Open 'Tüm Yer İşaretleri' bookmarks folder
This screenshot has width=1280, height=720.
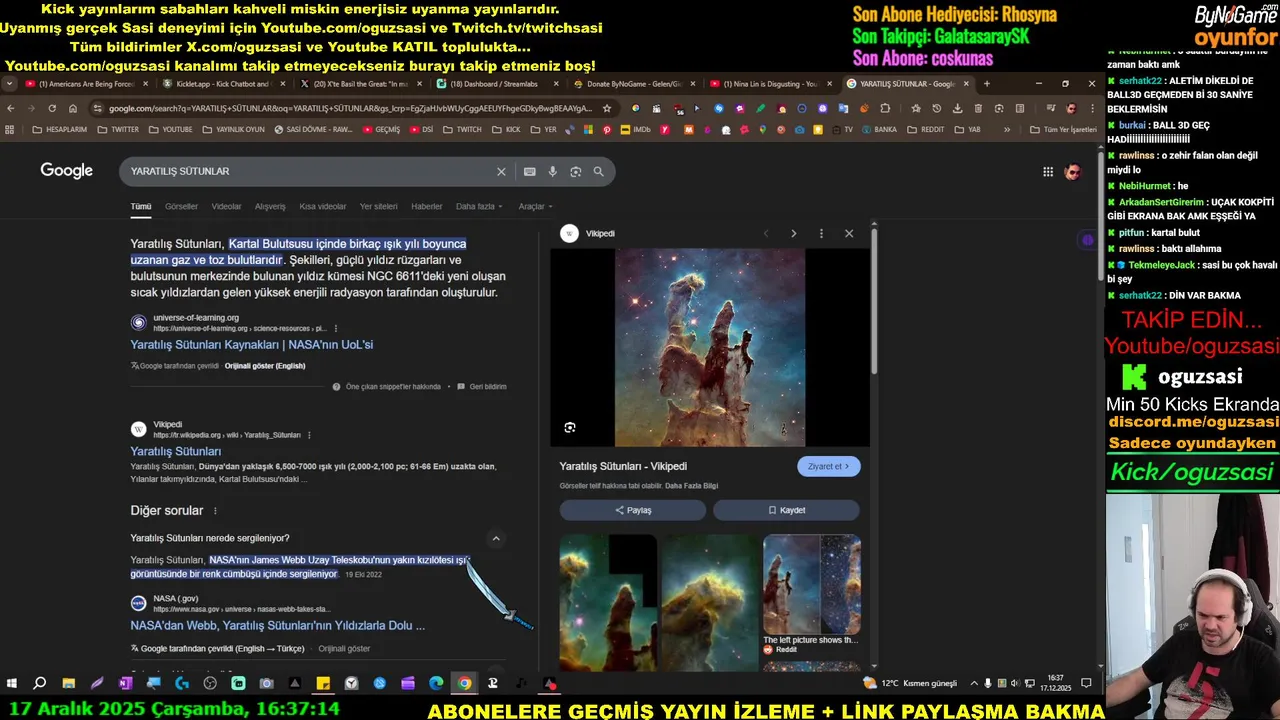click(x=1062, y=129)
